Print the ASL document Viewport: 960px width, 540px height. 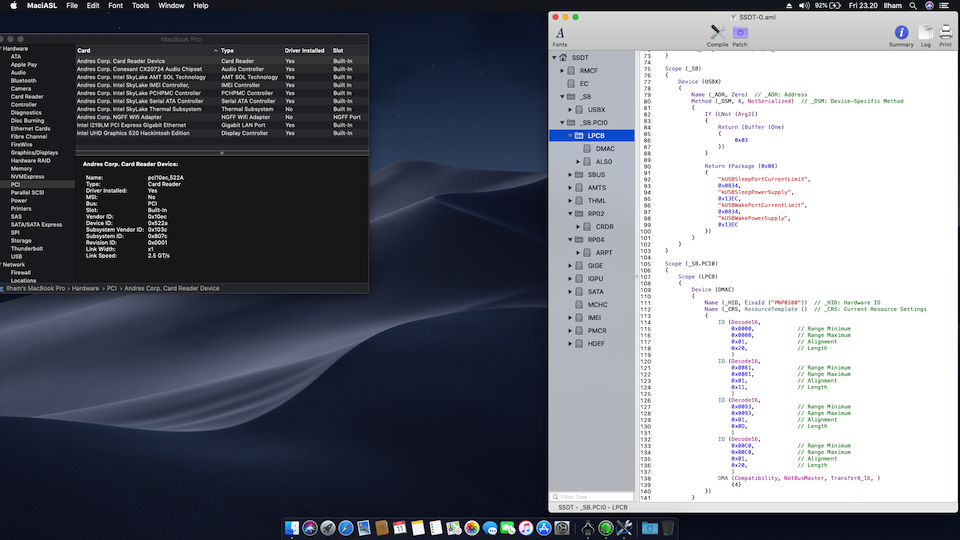945,36
